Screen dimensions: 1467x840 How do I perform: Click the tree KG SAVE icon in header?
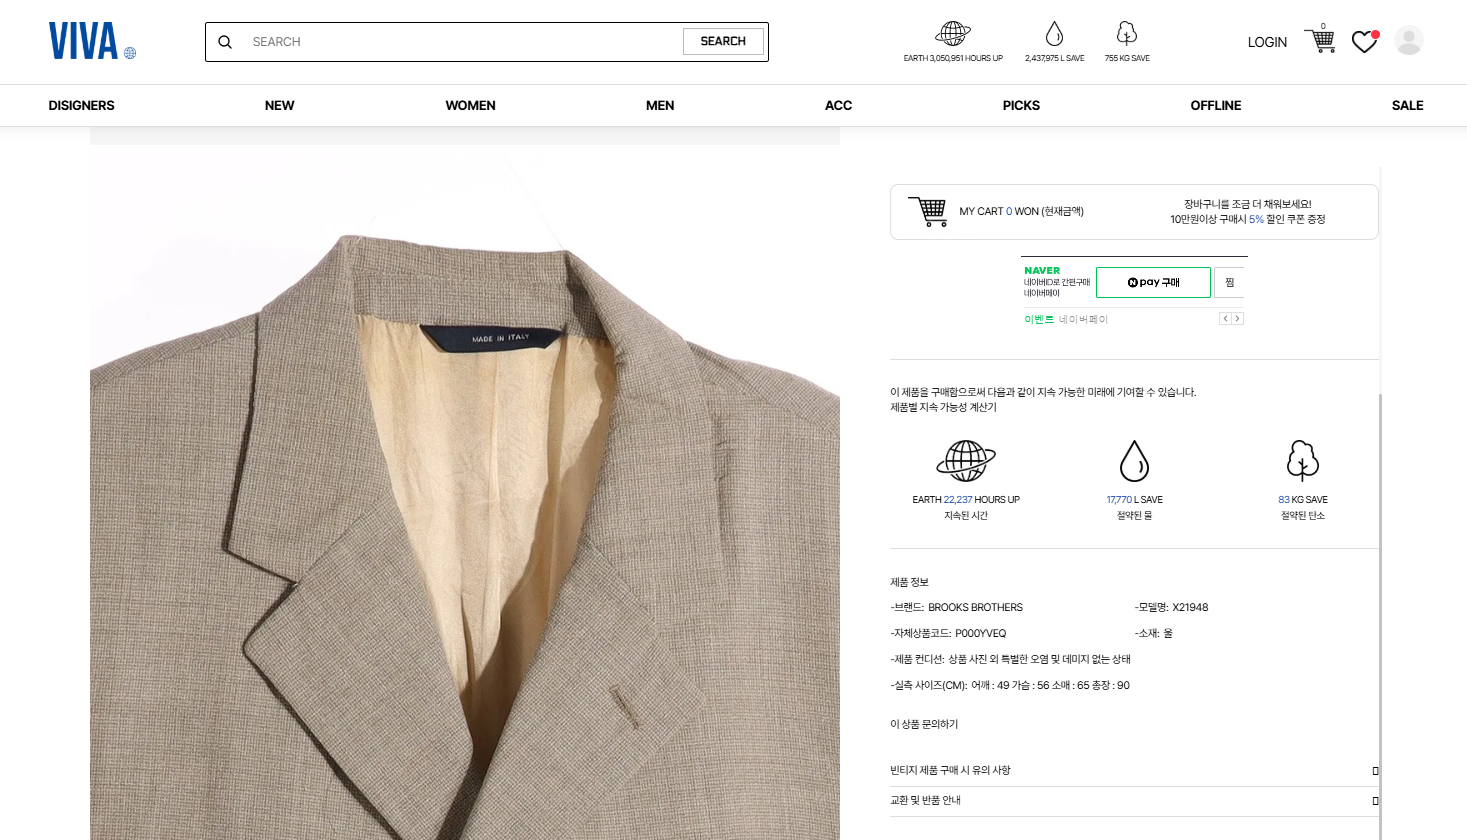tap(1127, 33)
